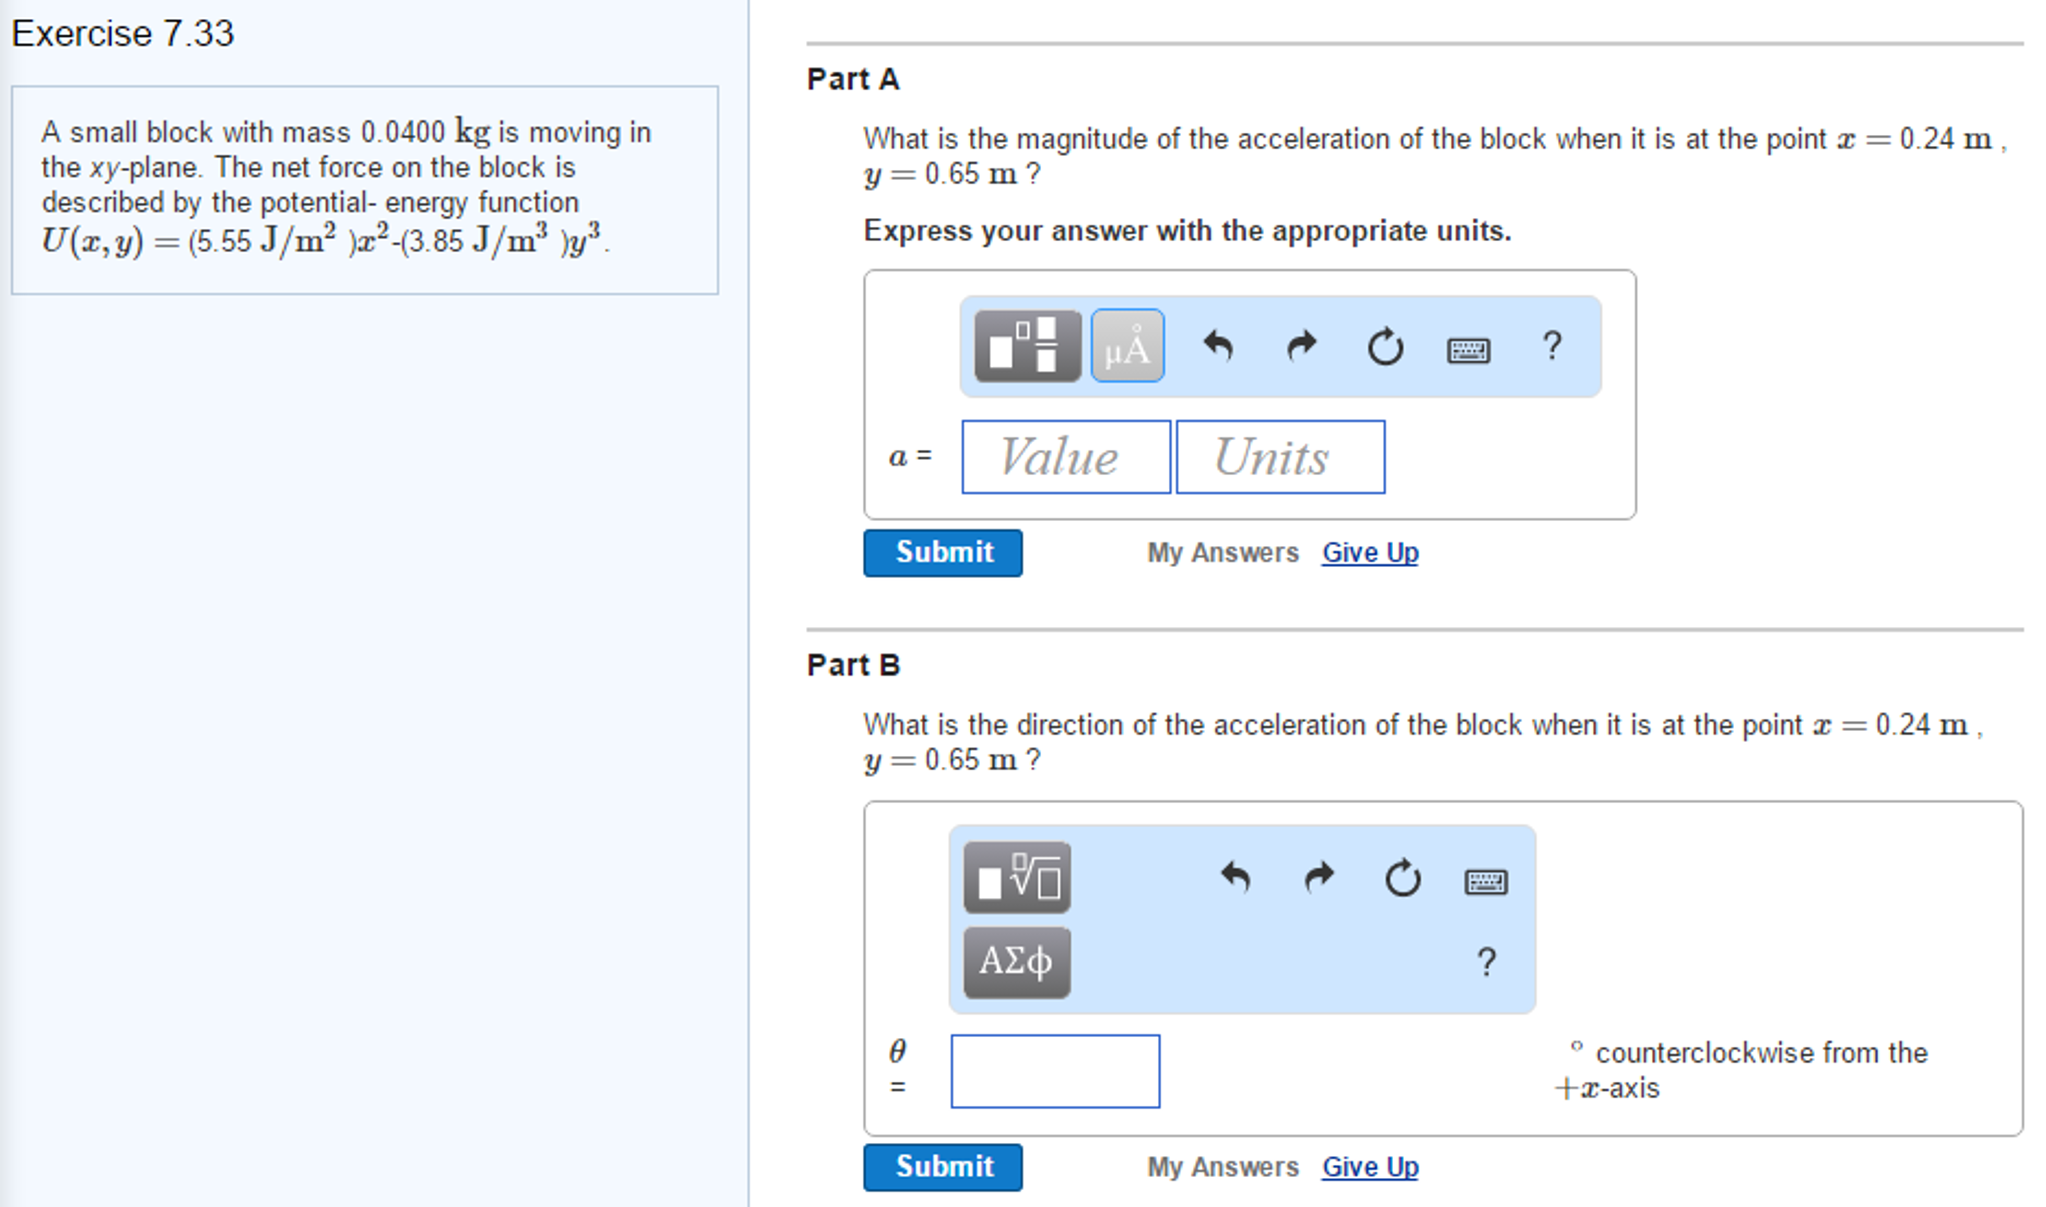Submit the Part A answer

(x=941, y=552)
